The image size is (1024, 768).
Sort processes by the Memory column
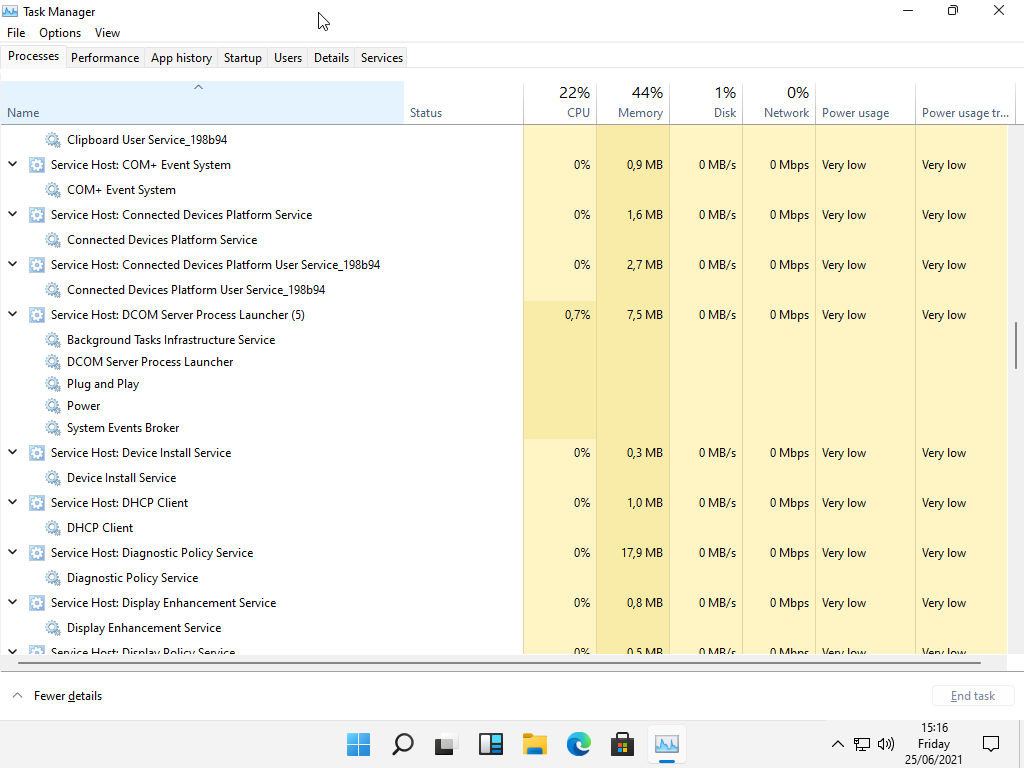click(640, 113)
